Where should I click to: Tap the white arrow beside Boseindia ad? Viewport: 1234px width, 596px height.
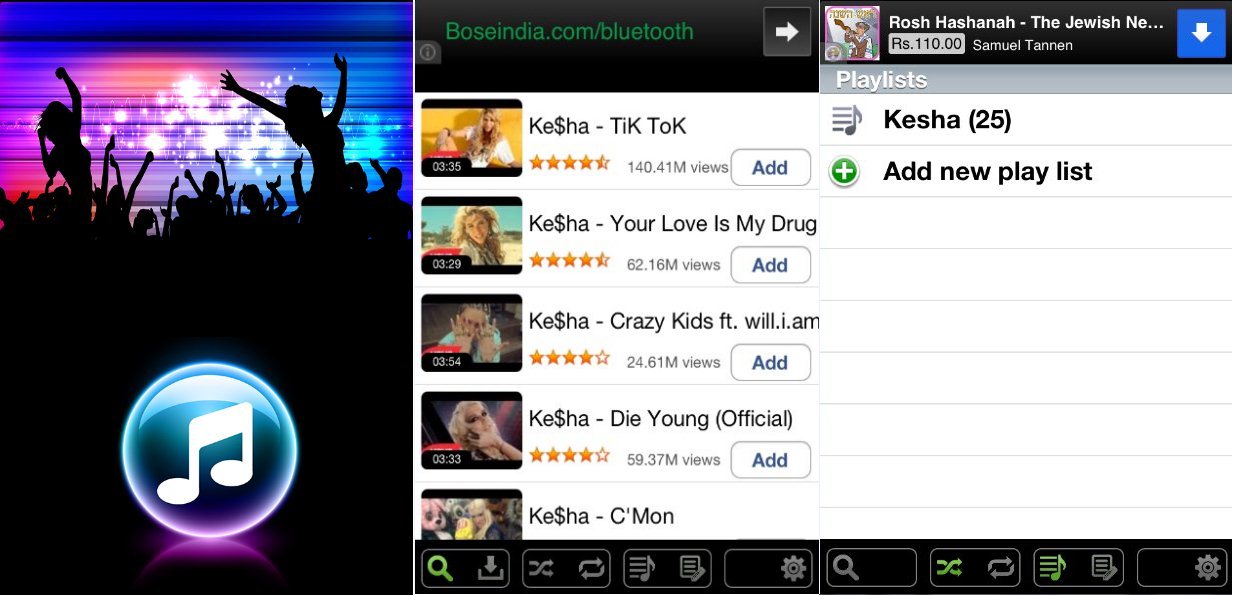(x=787, y=32)
